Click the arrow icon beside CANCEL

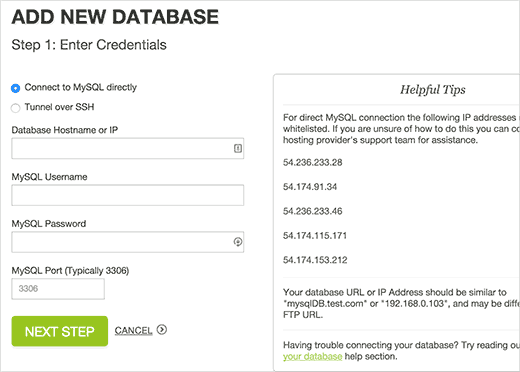[162, 330]
